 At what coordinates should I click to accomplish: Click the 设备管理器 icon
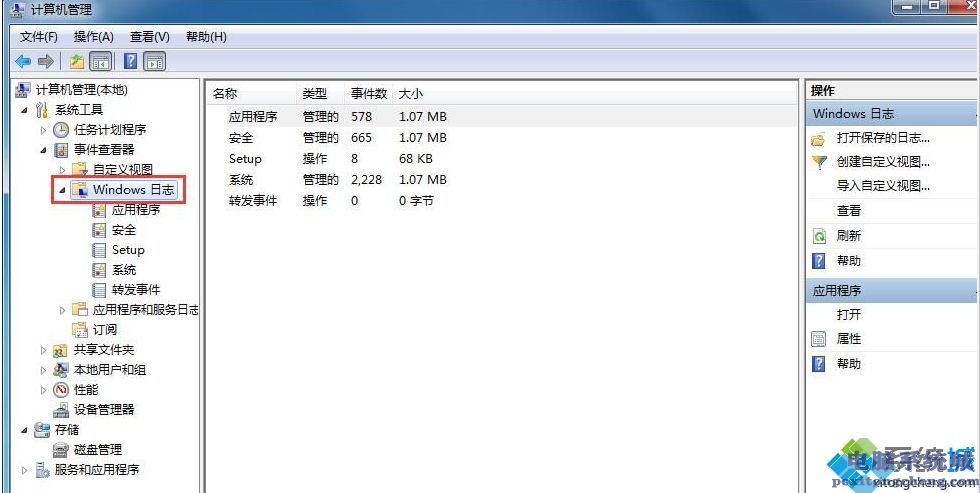pos(61,410)
